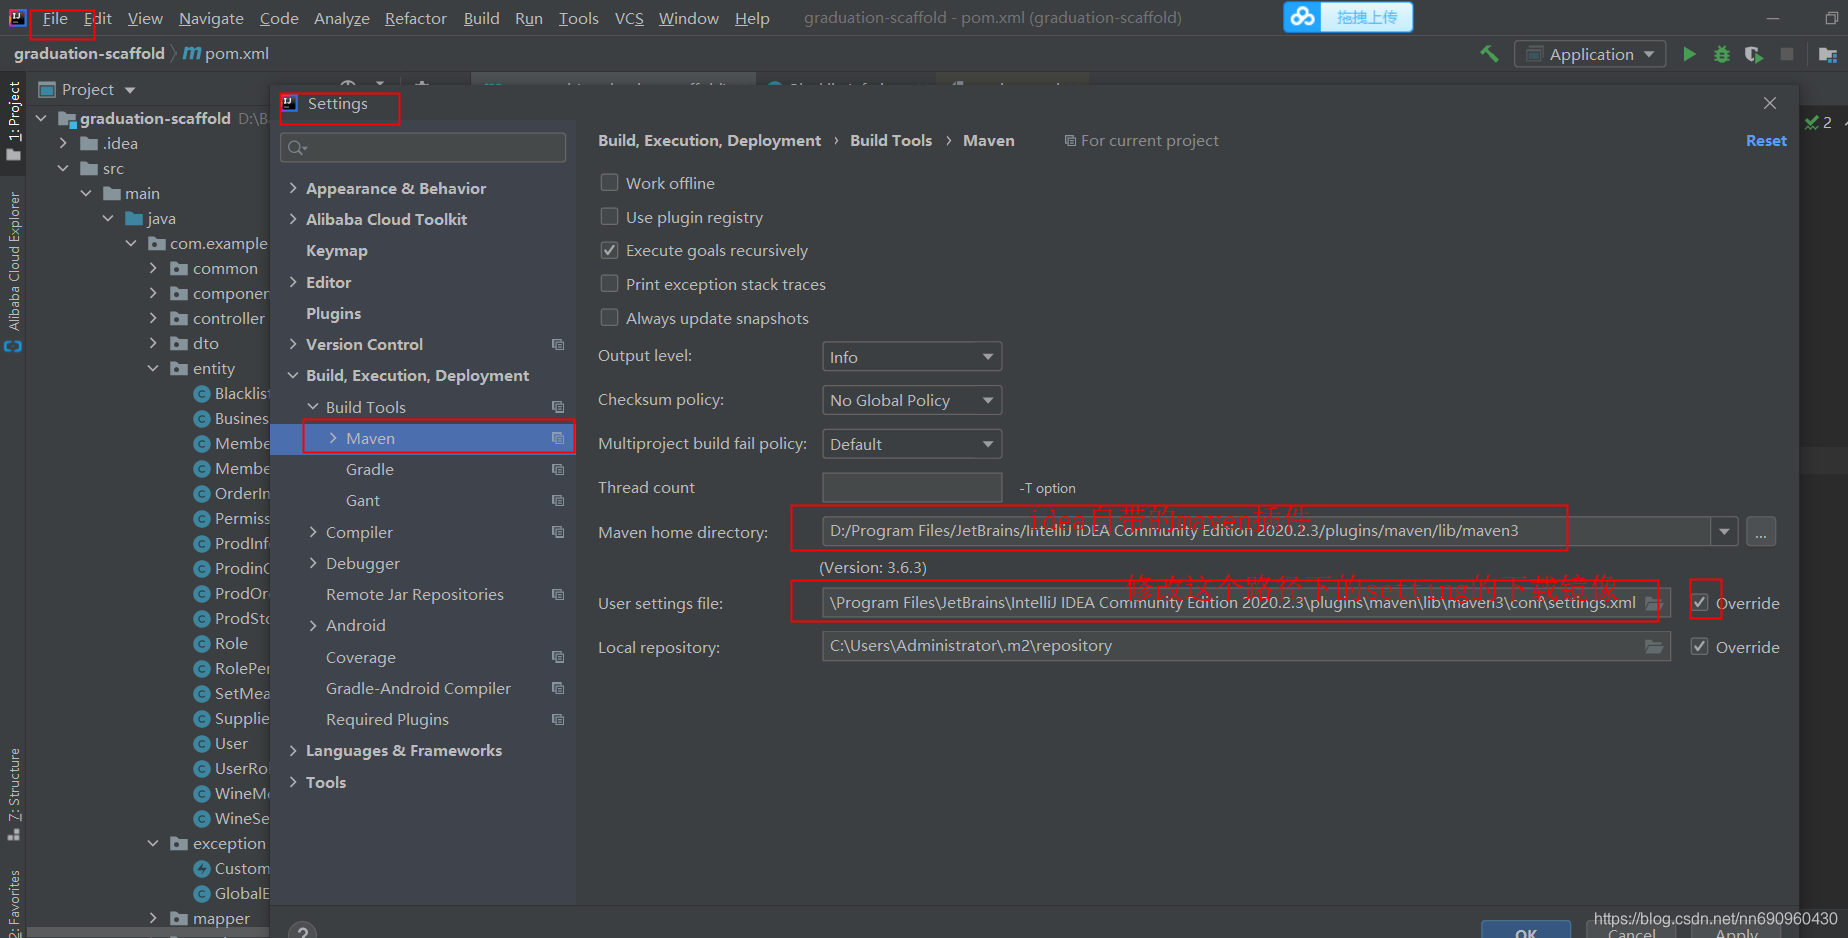Toggle Override for Local repository
This screenshot has width=1848, height=938.
(x=1699, y=647)
